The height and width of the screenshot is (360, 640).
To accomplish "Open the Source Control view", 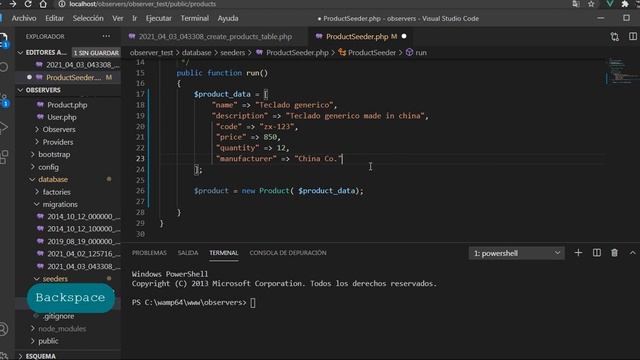I will point(4,99).
